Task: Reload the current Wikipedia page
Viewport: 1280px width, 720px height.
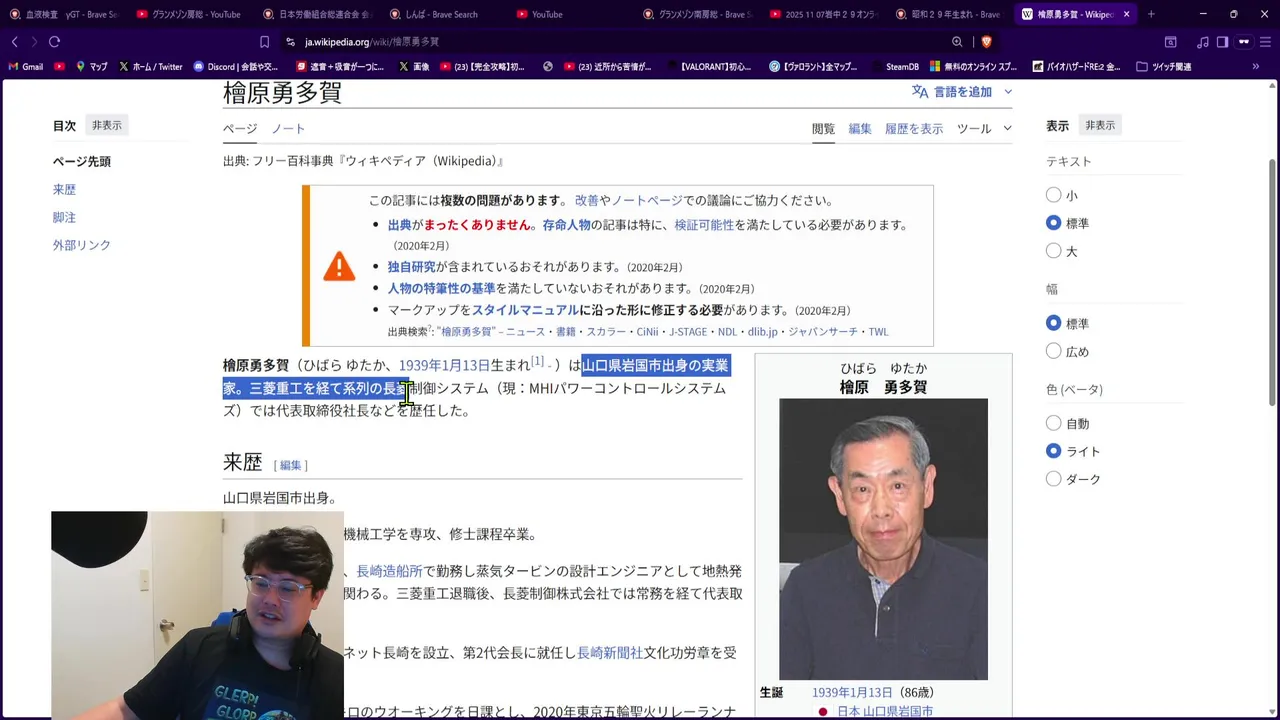Action: (x=54, y=42)
